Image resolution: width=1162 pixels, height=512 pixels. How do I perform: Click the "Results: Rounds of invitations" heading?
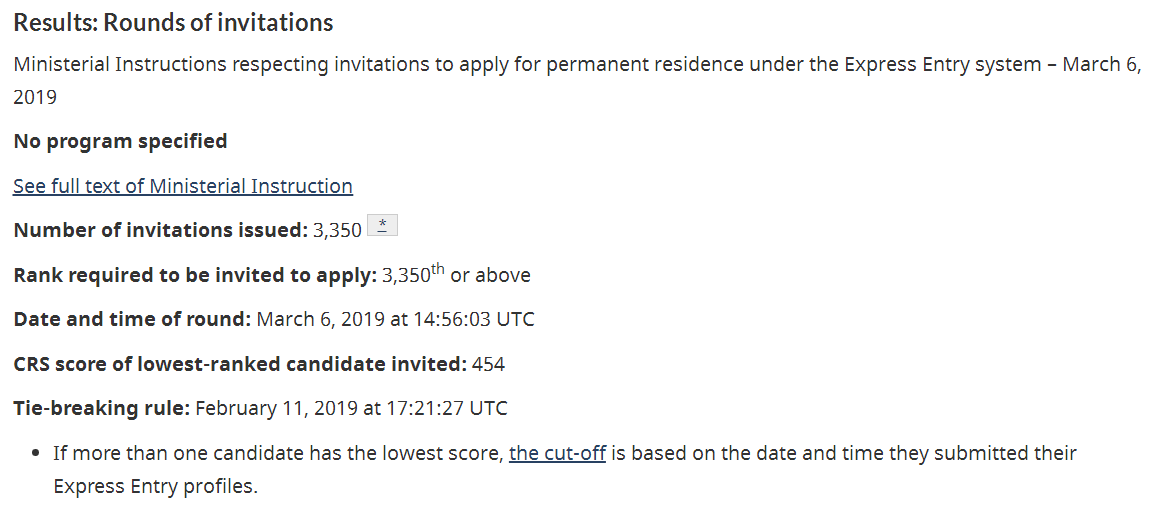tap(173, 23)
